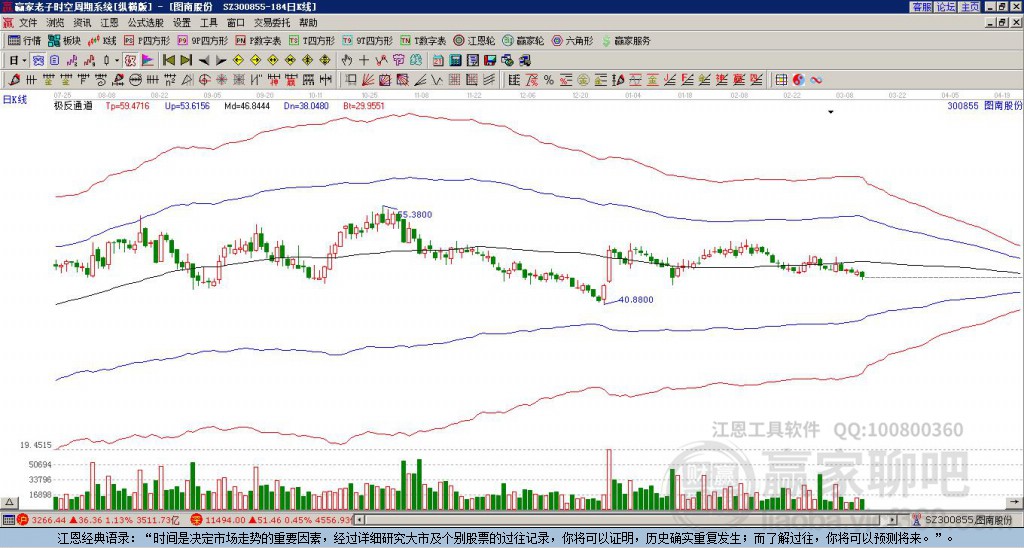1024x548 pixels.
Task: Click the 客服 button in title bar
Action: tap(921, 7)
